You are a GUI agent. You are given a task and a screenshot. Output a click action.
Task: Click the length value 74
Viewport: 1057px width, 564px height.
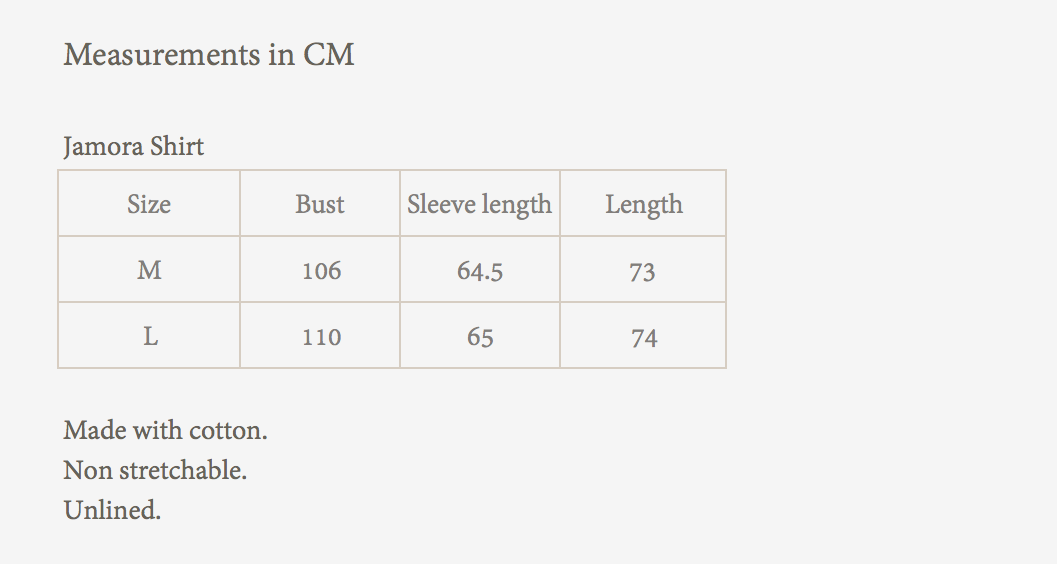click(643, 337)
